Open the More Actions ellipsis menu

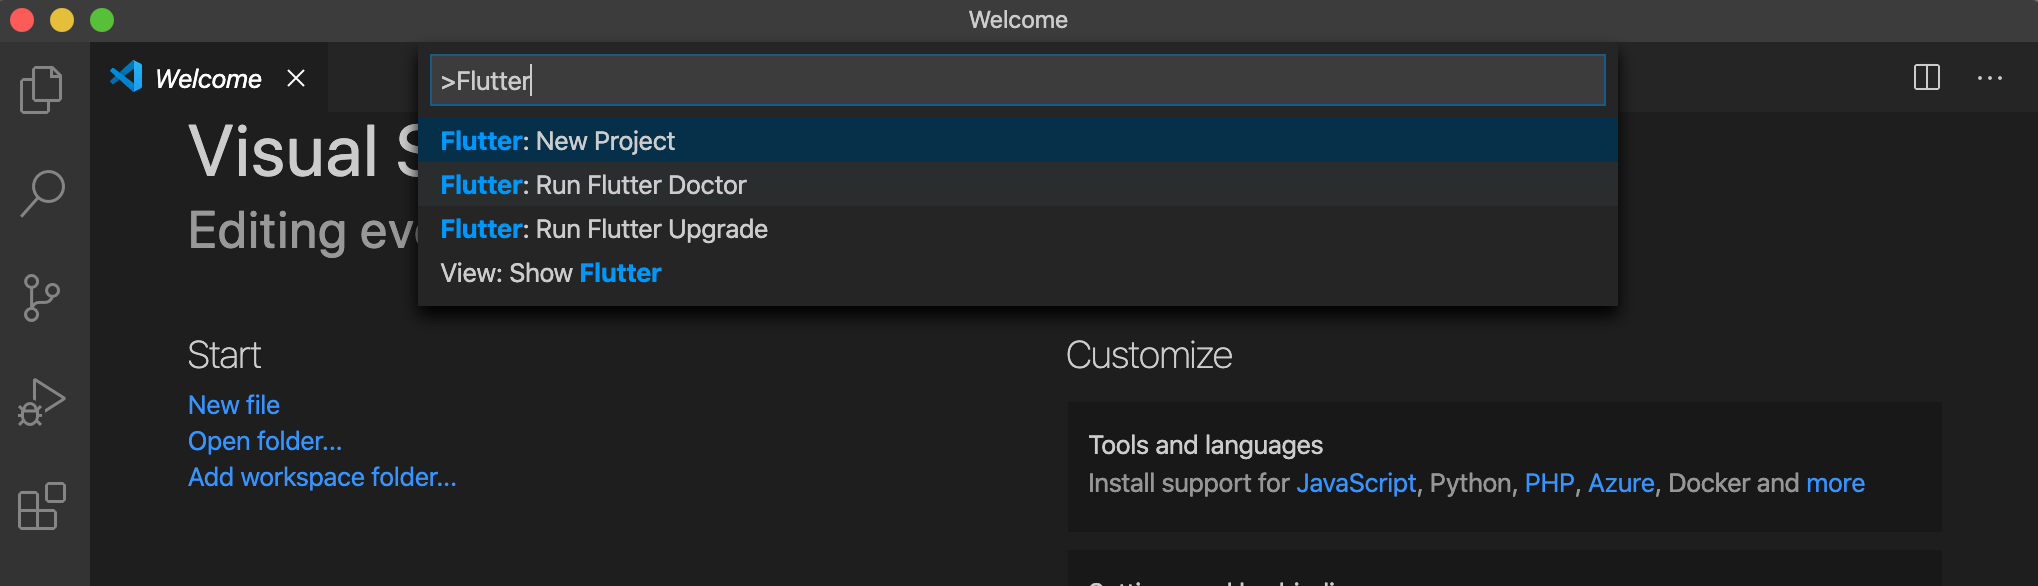coord(1989,78)
